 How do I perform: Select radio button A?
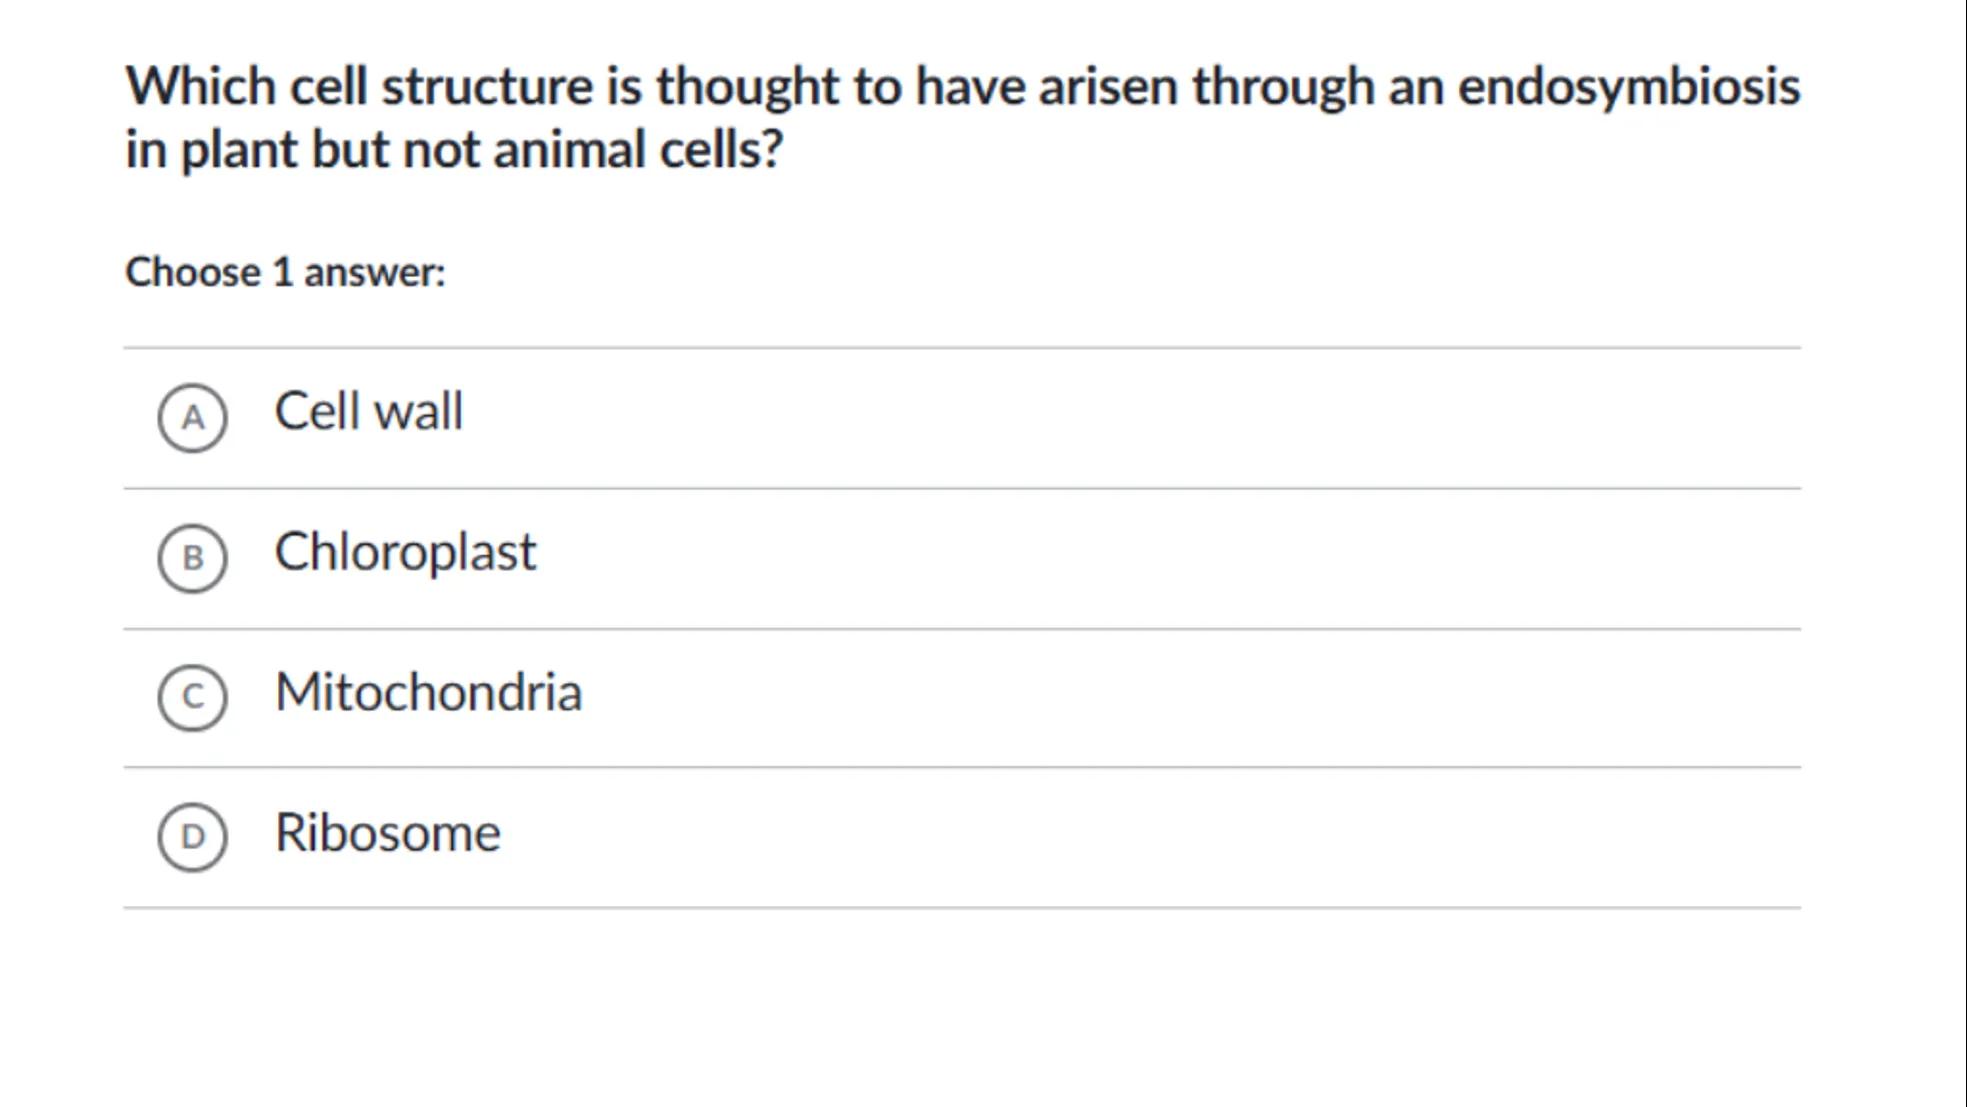[x=192, y=417]
